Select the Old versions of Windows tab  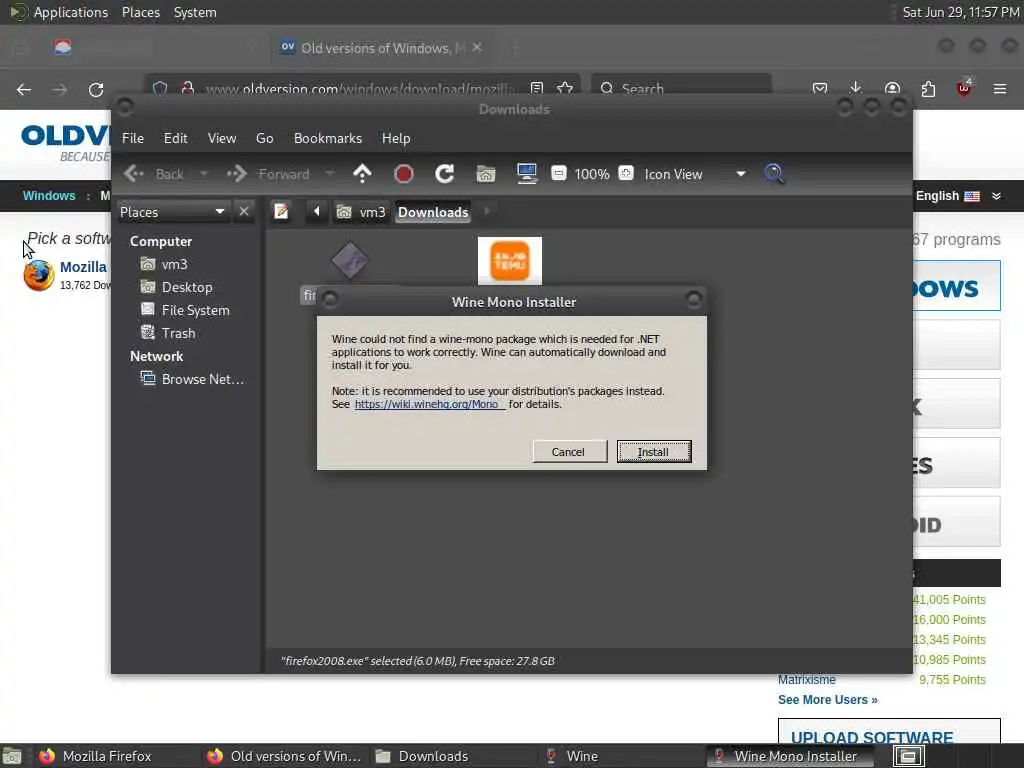[x=381, y=48]
